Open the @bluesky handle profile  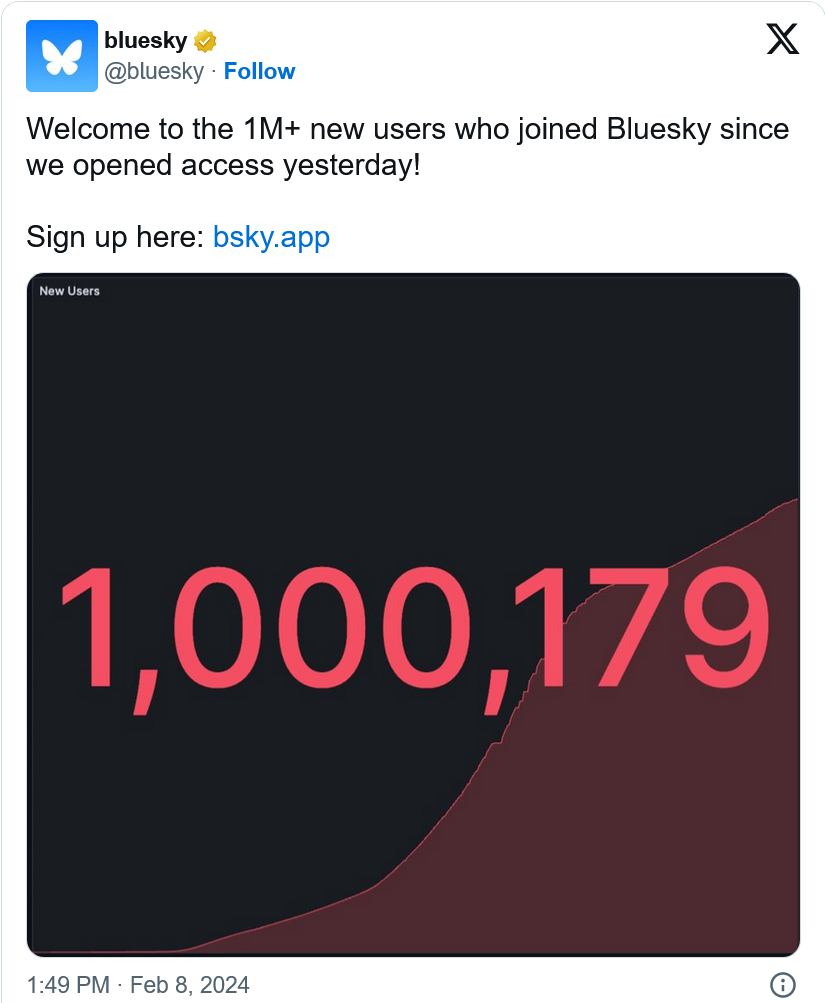(154, 71)
